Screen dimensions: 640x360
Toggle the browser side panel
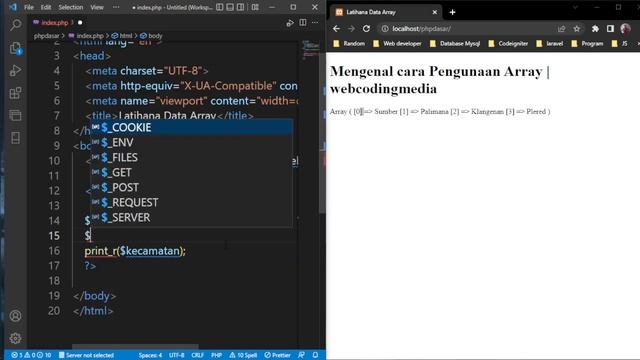pos(610,29)
